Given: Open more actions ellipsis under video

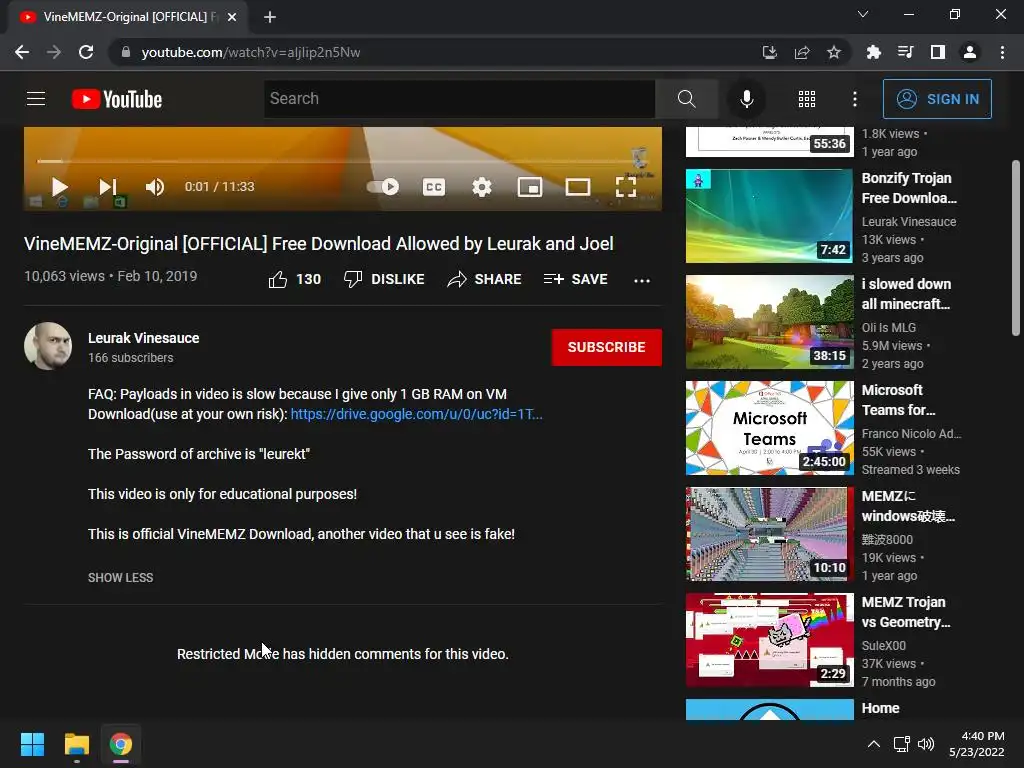Looking at the screenshot, I should 642,280.
